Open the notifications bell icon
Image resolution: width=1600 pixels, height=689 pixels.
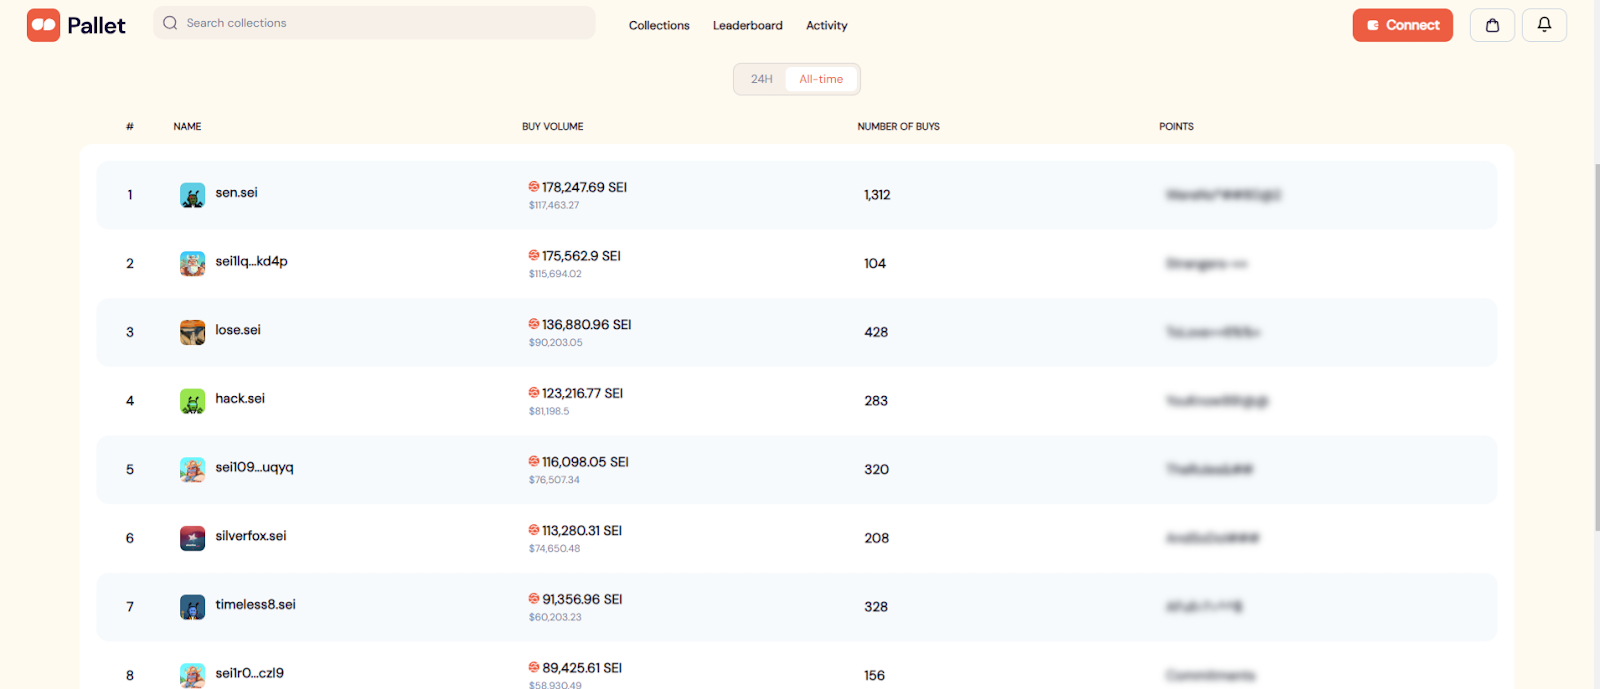[x=1544, y=25]
